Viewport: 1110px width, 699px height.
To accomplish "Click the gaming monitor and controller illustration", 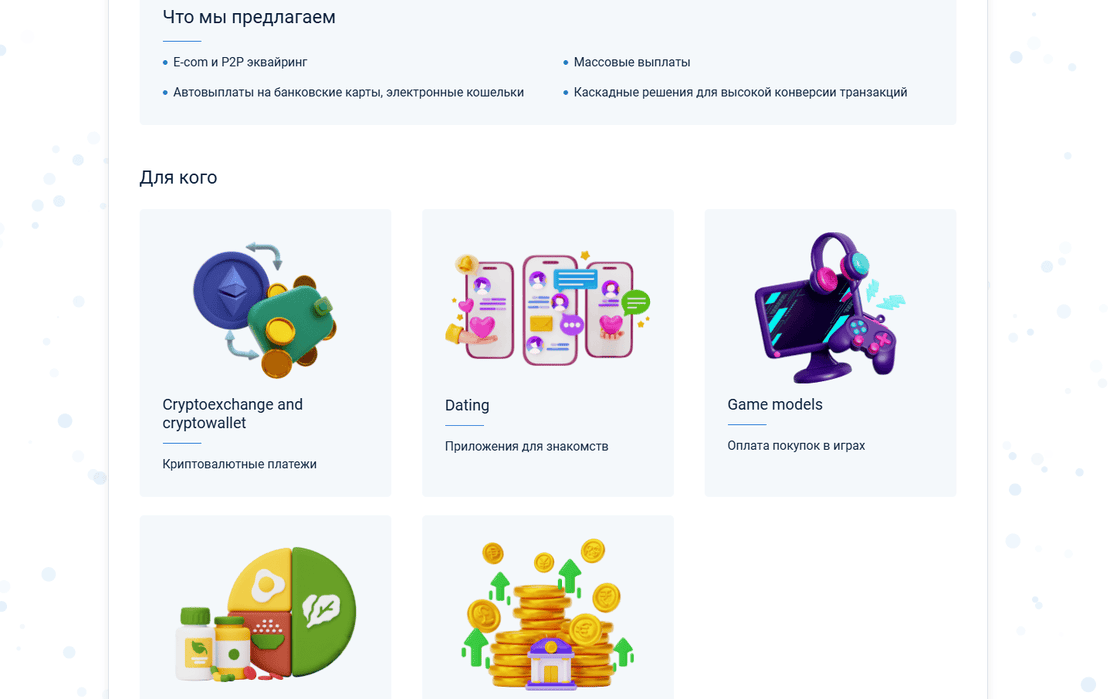I will tap(830, 307).
